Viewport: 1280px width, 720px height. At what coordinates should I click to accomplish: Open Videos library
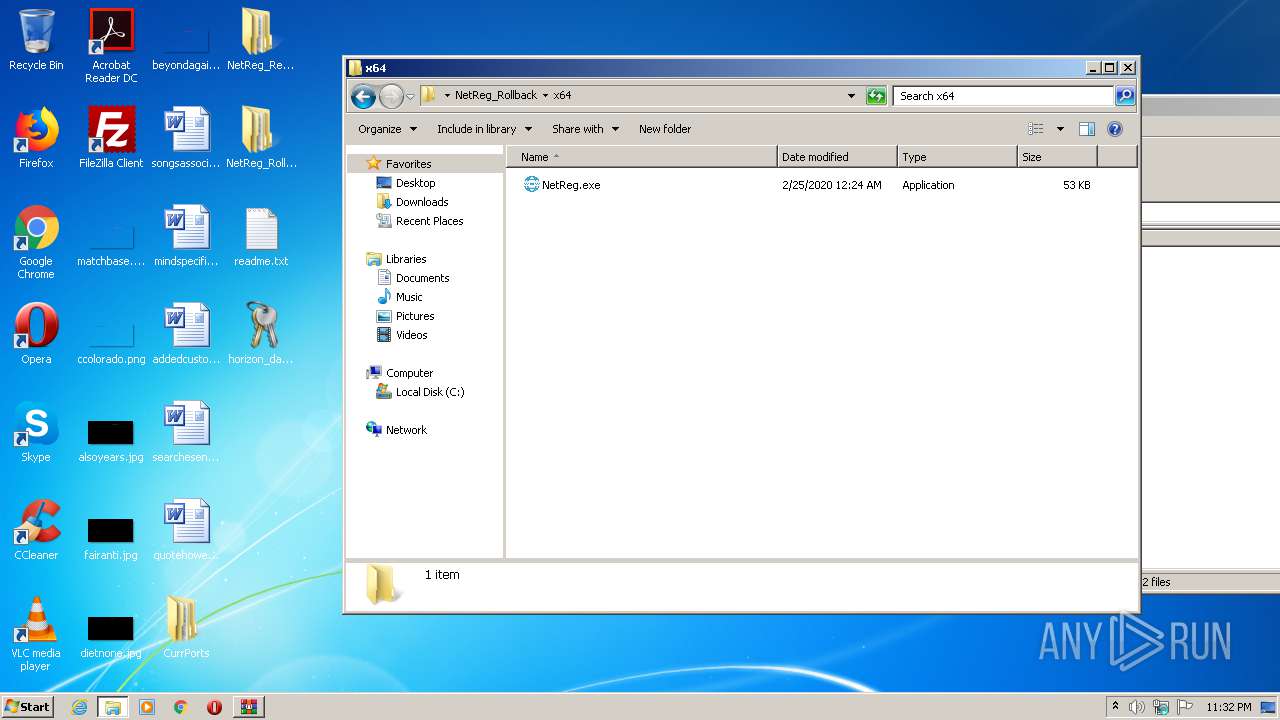pos(411,335)
